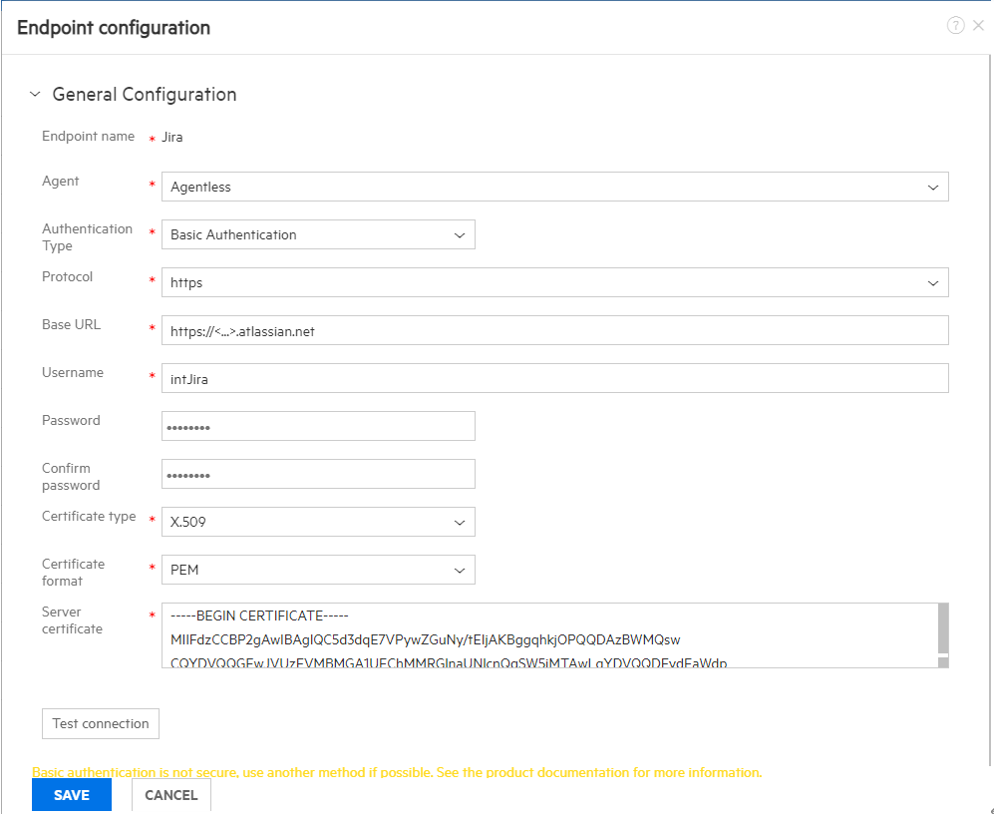Click the CANCEL button
The image size is (994, 814).
coord(170,795)
